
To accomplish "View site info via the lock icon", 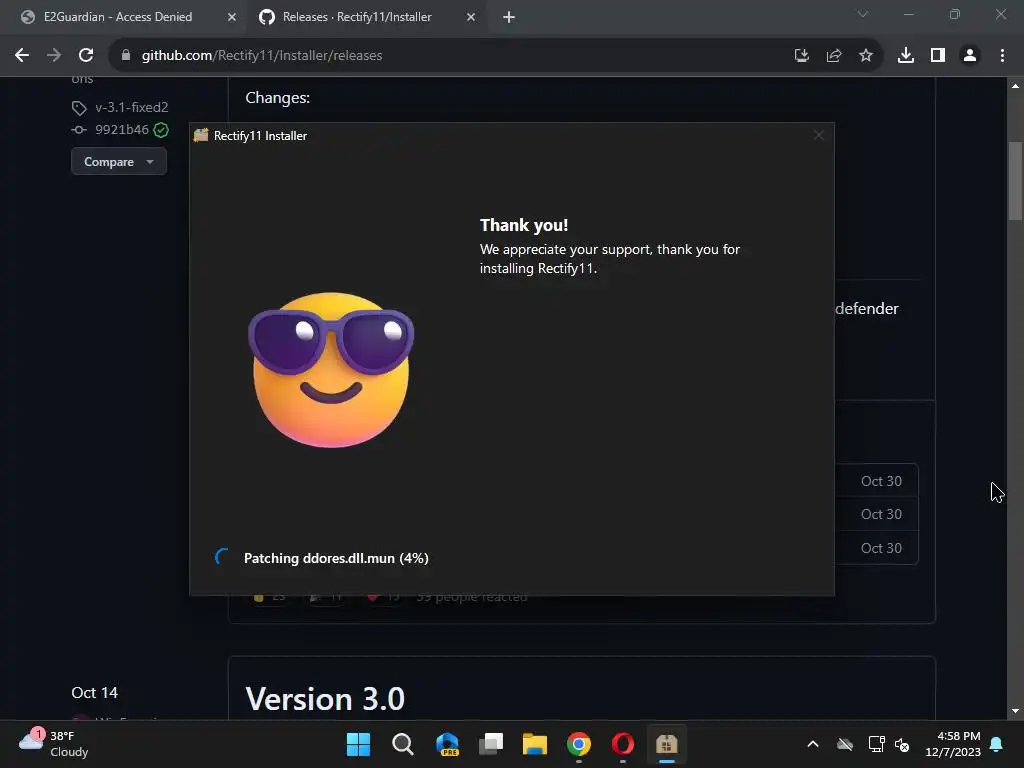I will click(x=126, y=56).
